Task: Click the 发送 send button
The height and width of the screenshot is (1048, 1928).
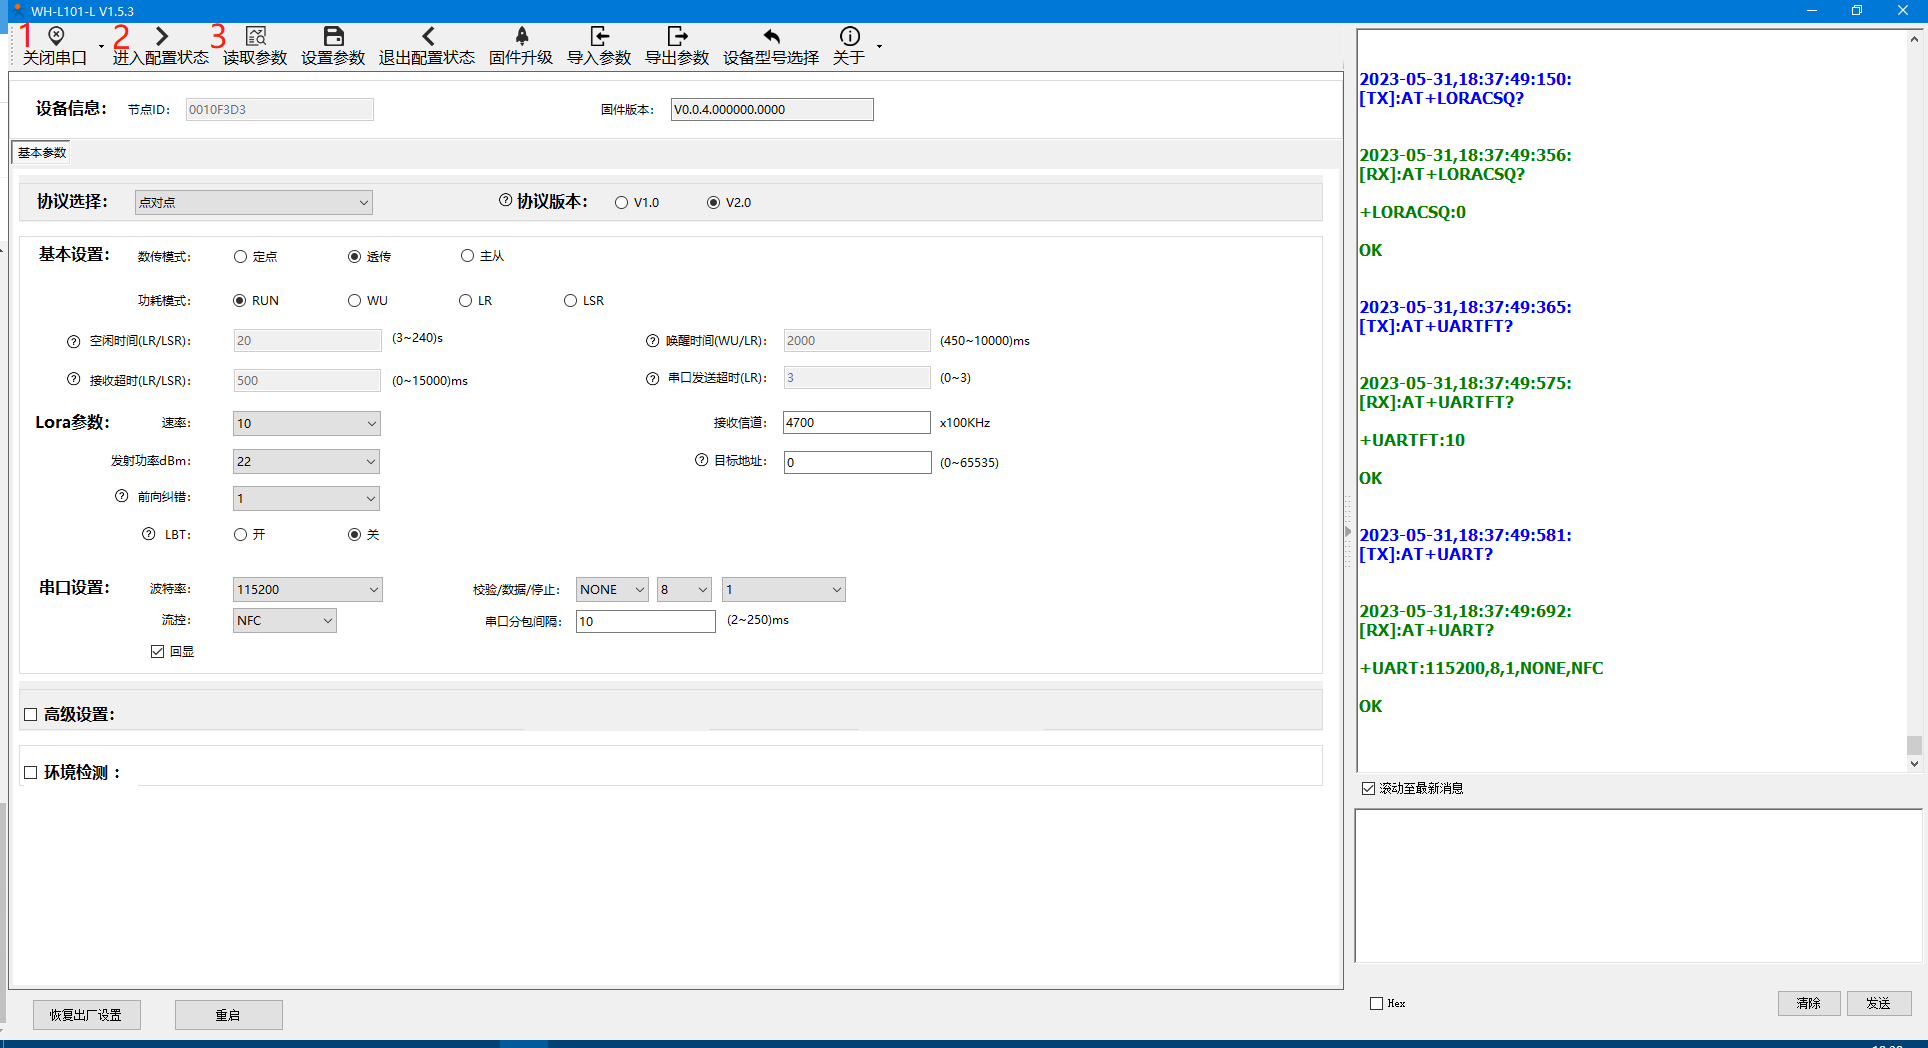Action: 1878,1003
